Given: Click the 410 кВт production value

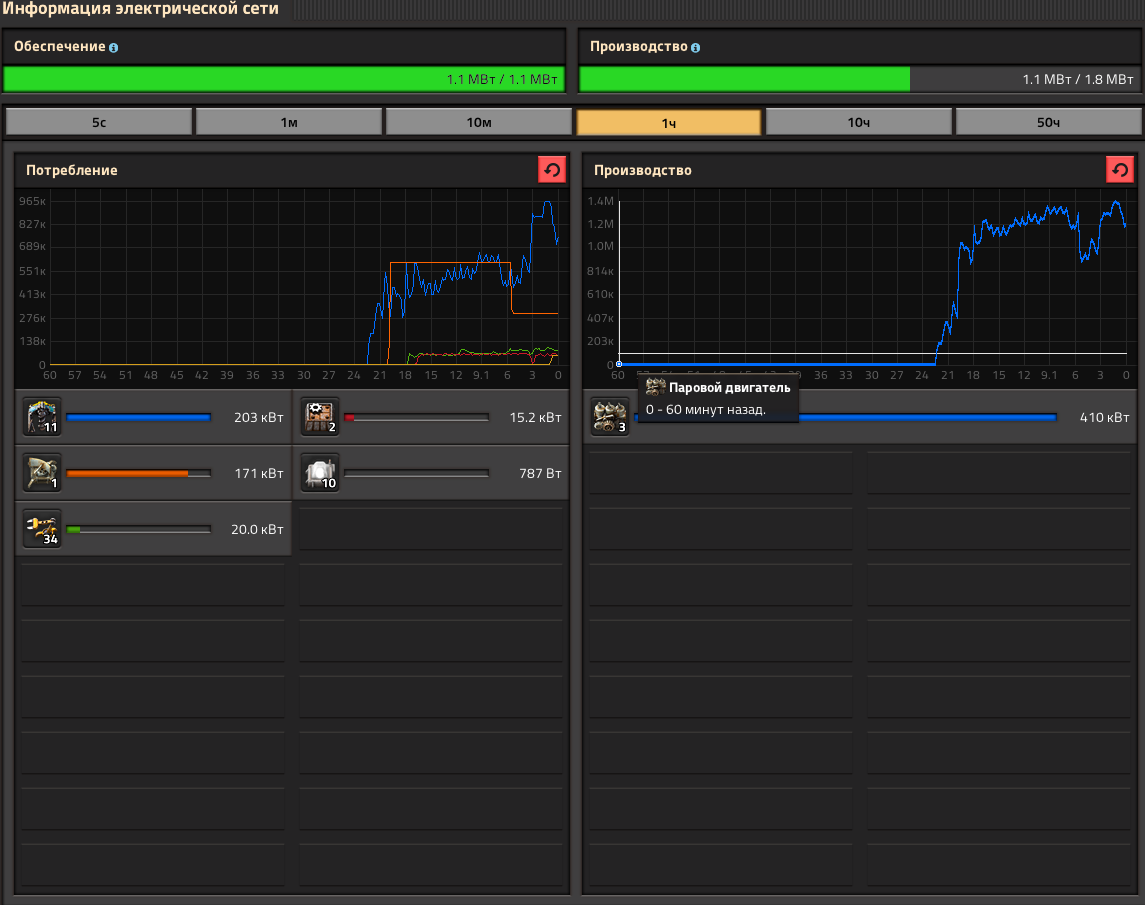Looking at the screenshot, I should (x=1104, y=417).
